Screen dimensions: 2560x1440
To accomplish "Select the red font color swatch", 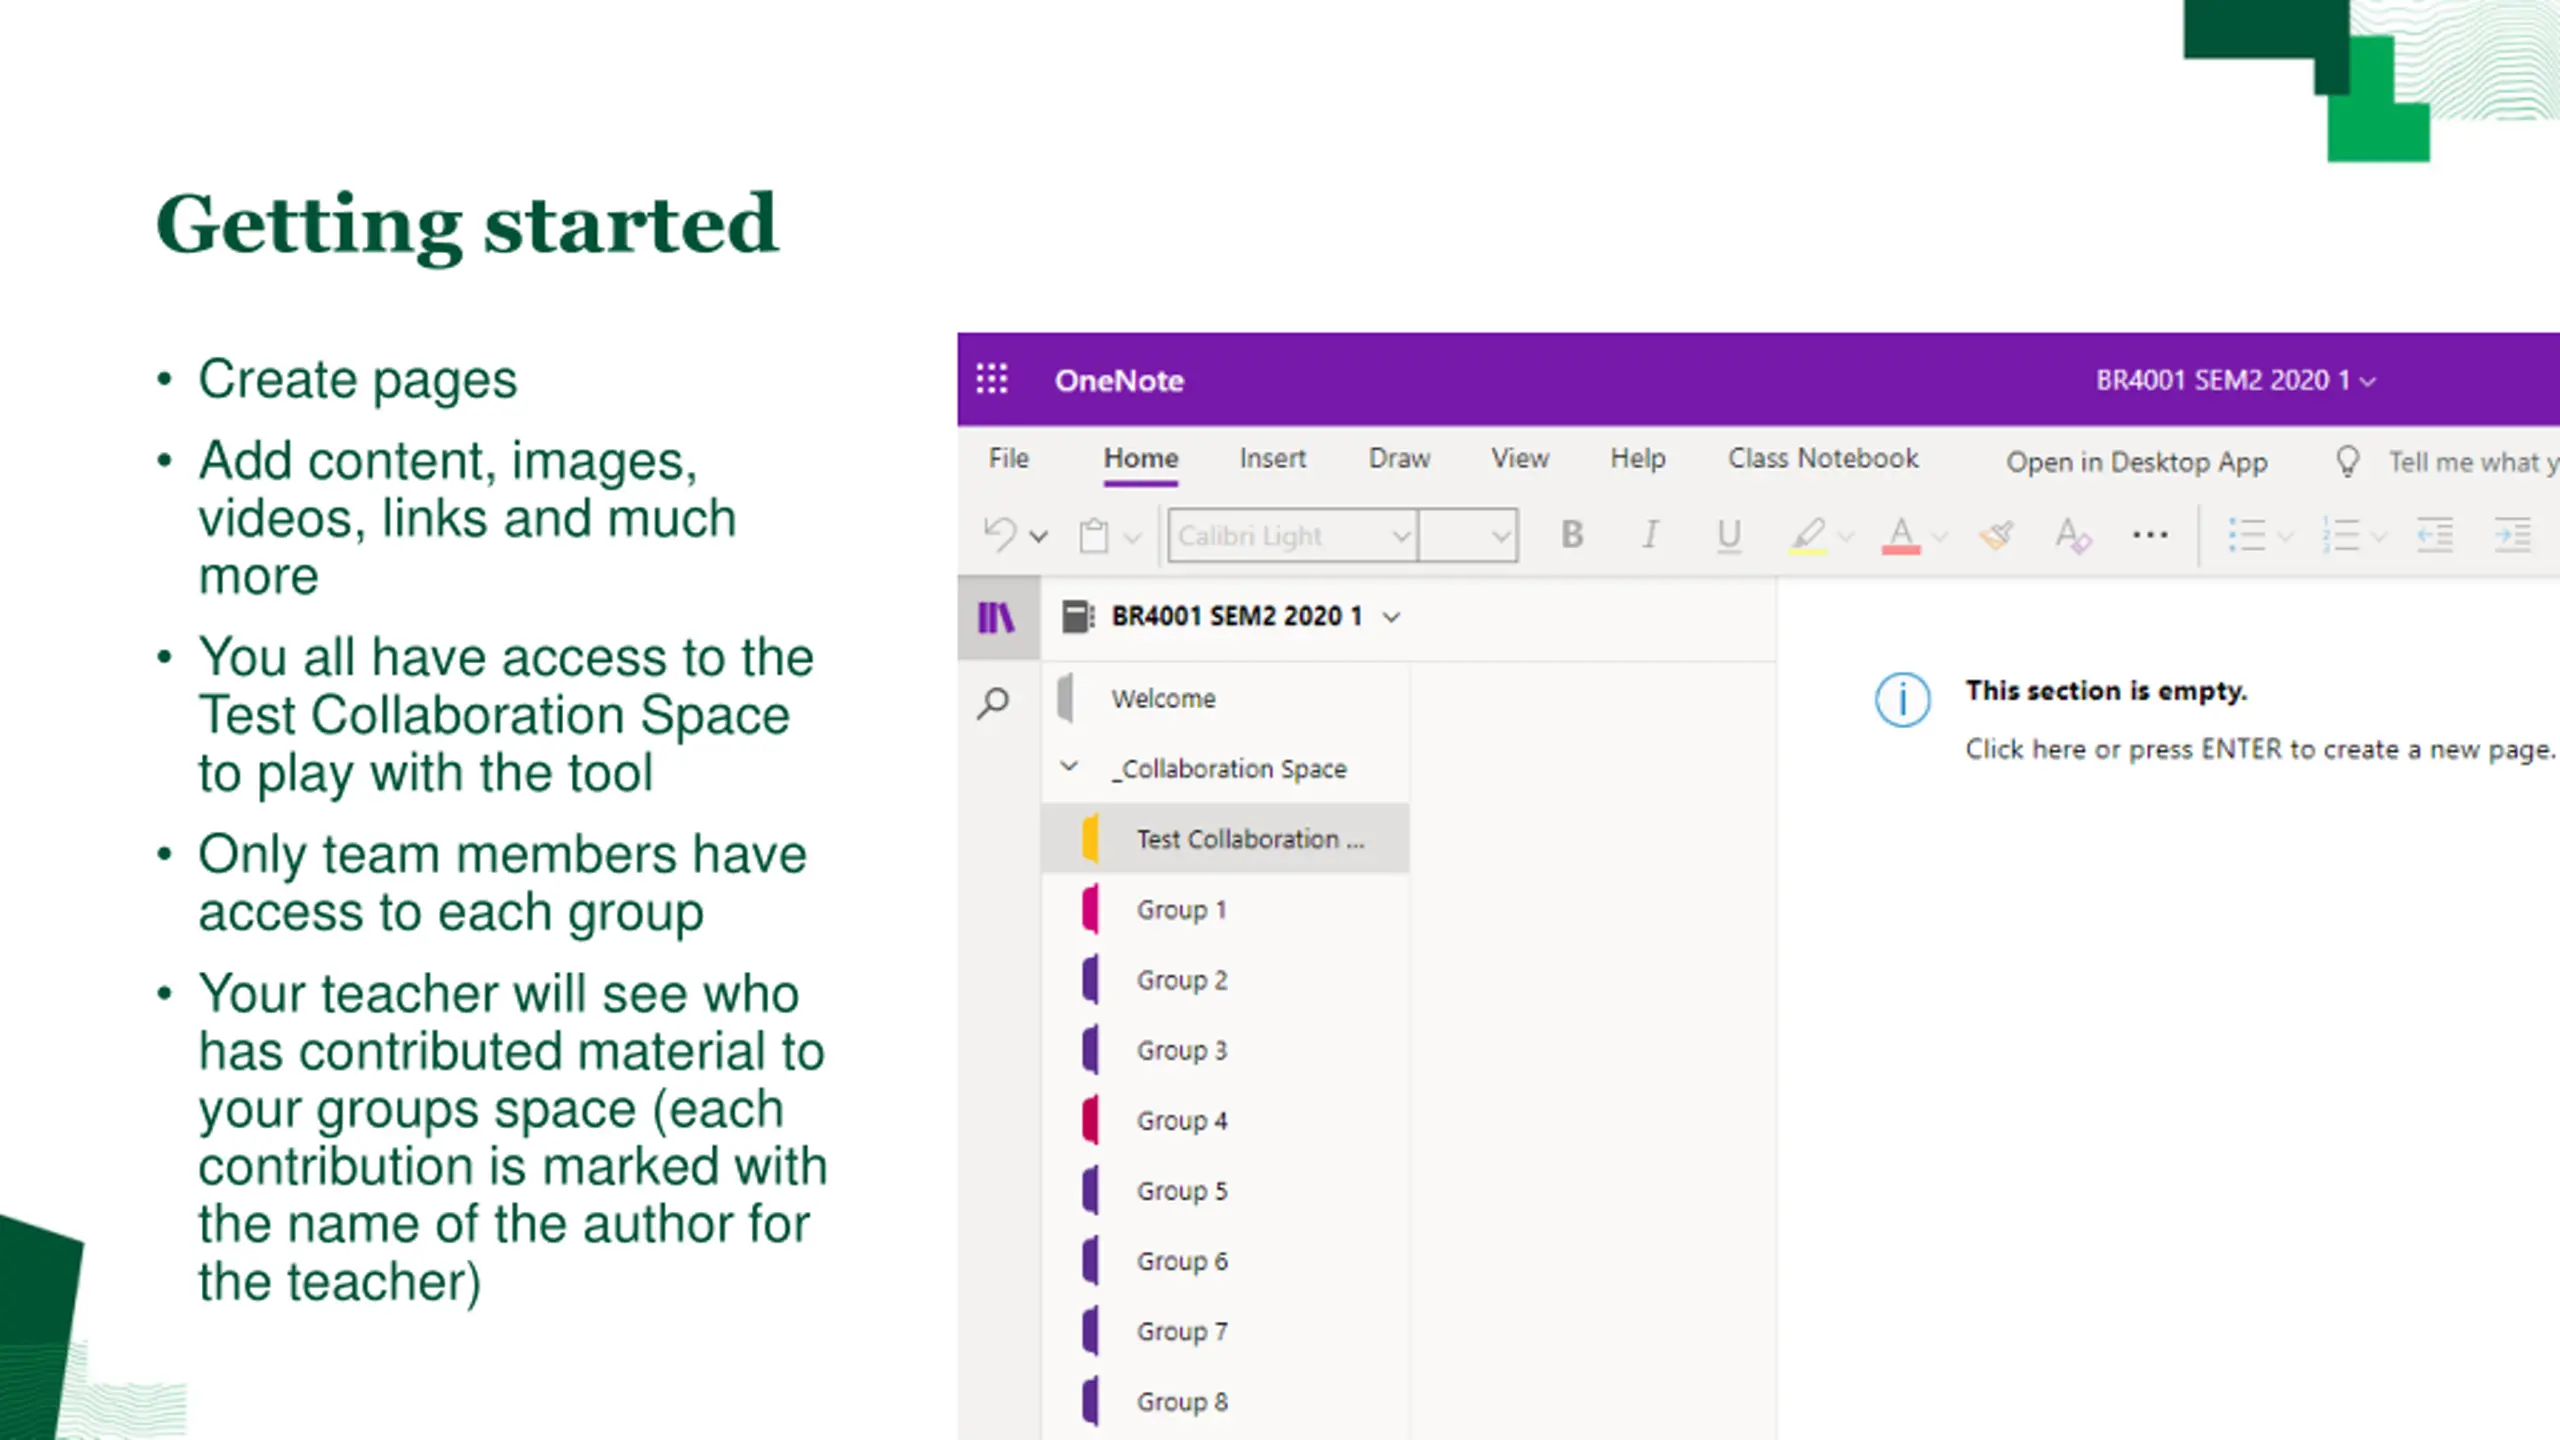I will (x=1901, y=535).
